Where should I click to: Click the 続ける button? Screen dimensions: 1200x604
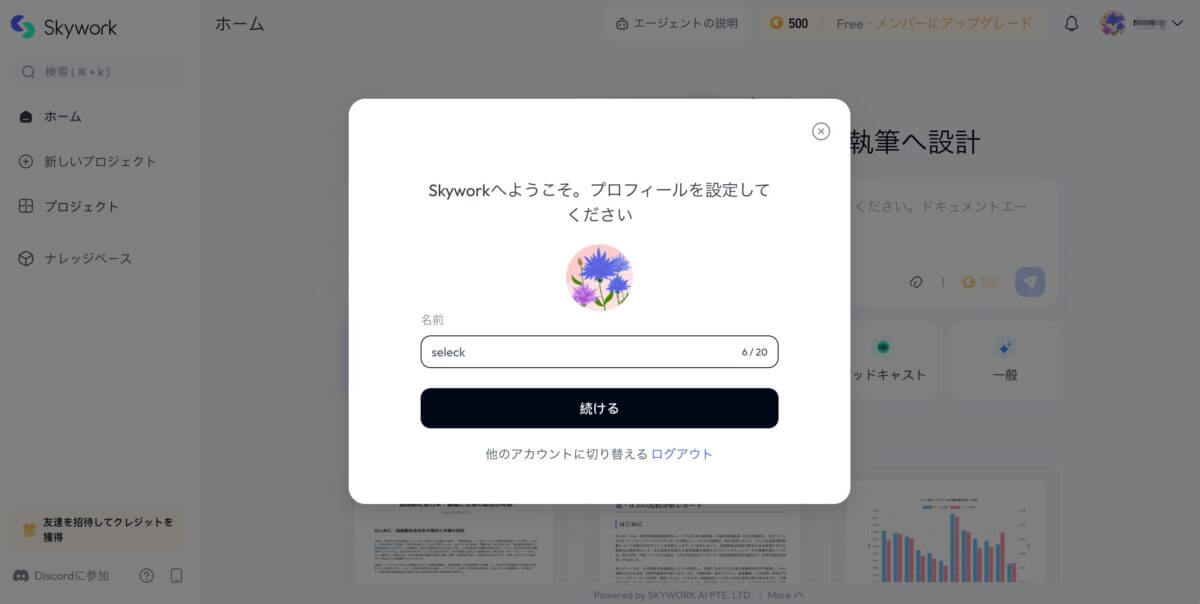click(x=599, y=408)
